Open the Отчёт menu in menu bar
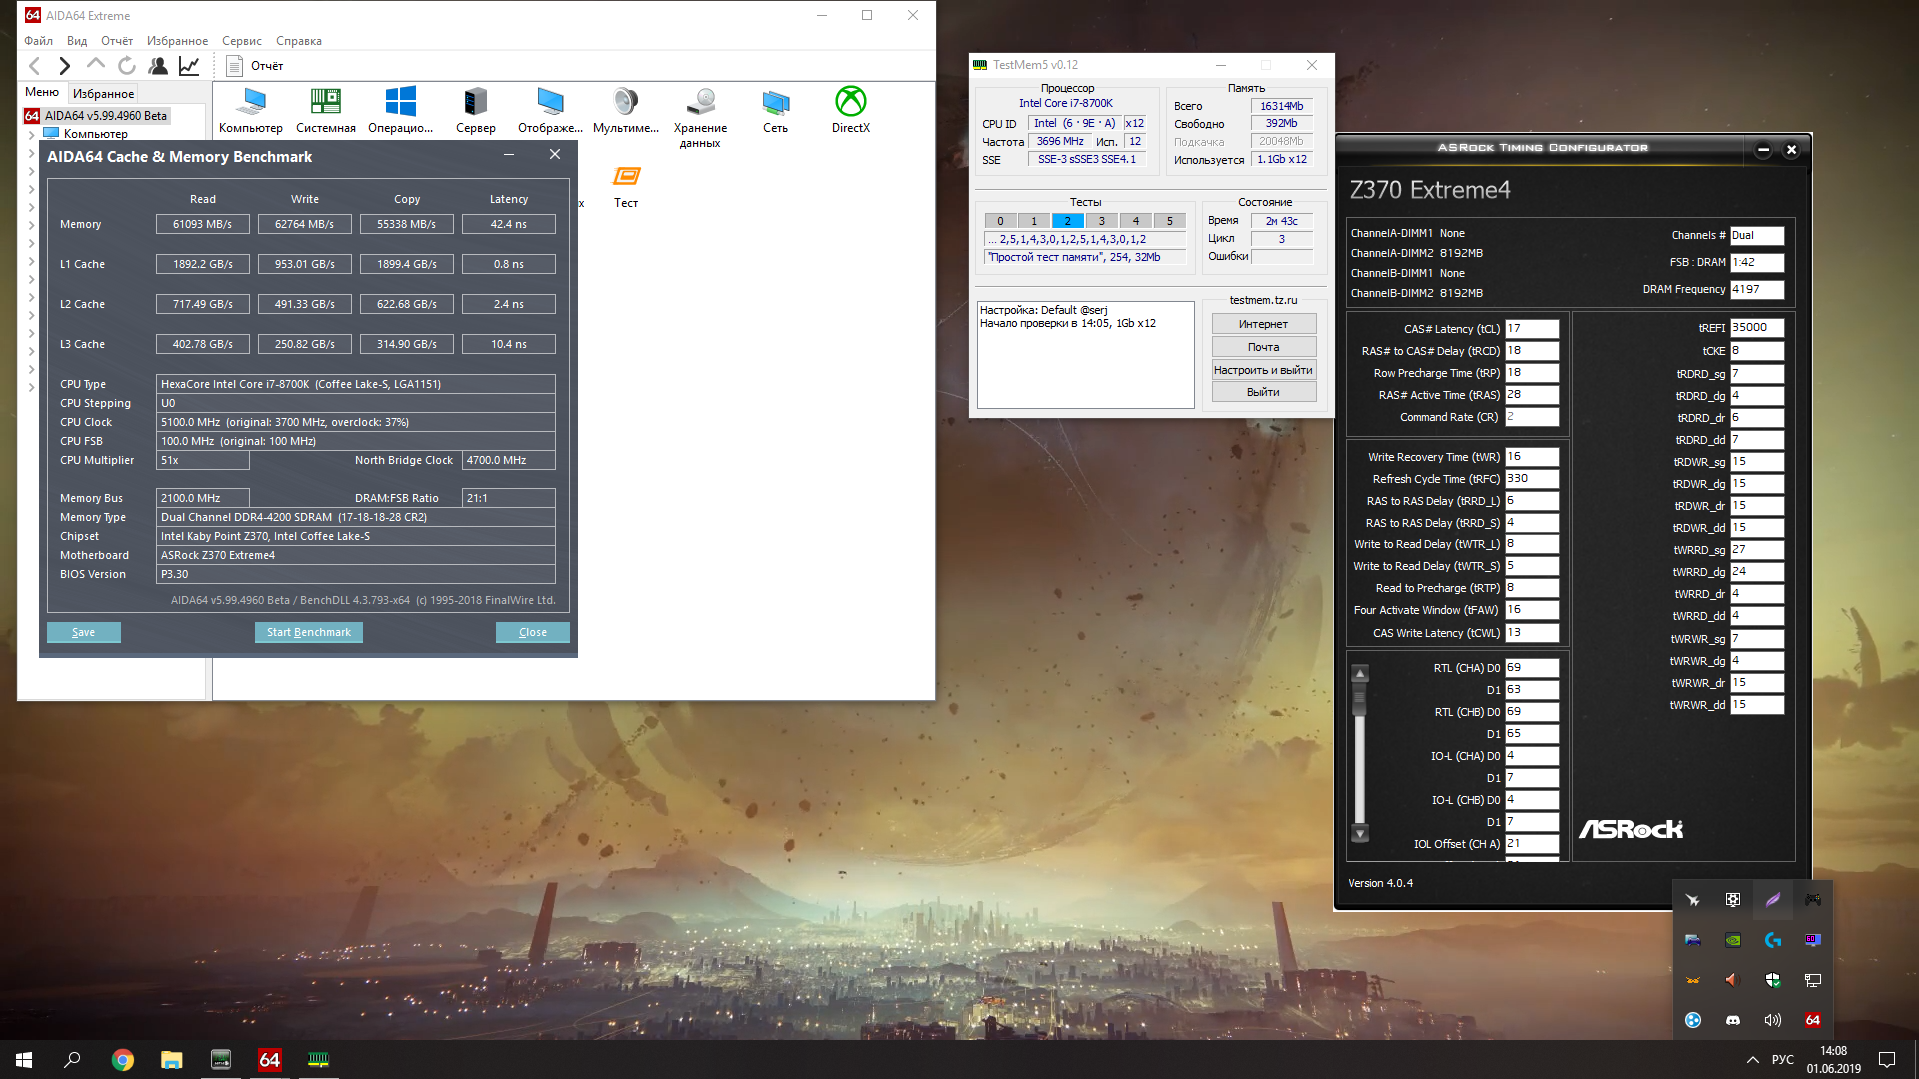 pos(117,41)
